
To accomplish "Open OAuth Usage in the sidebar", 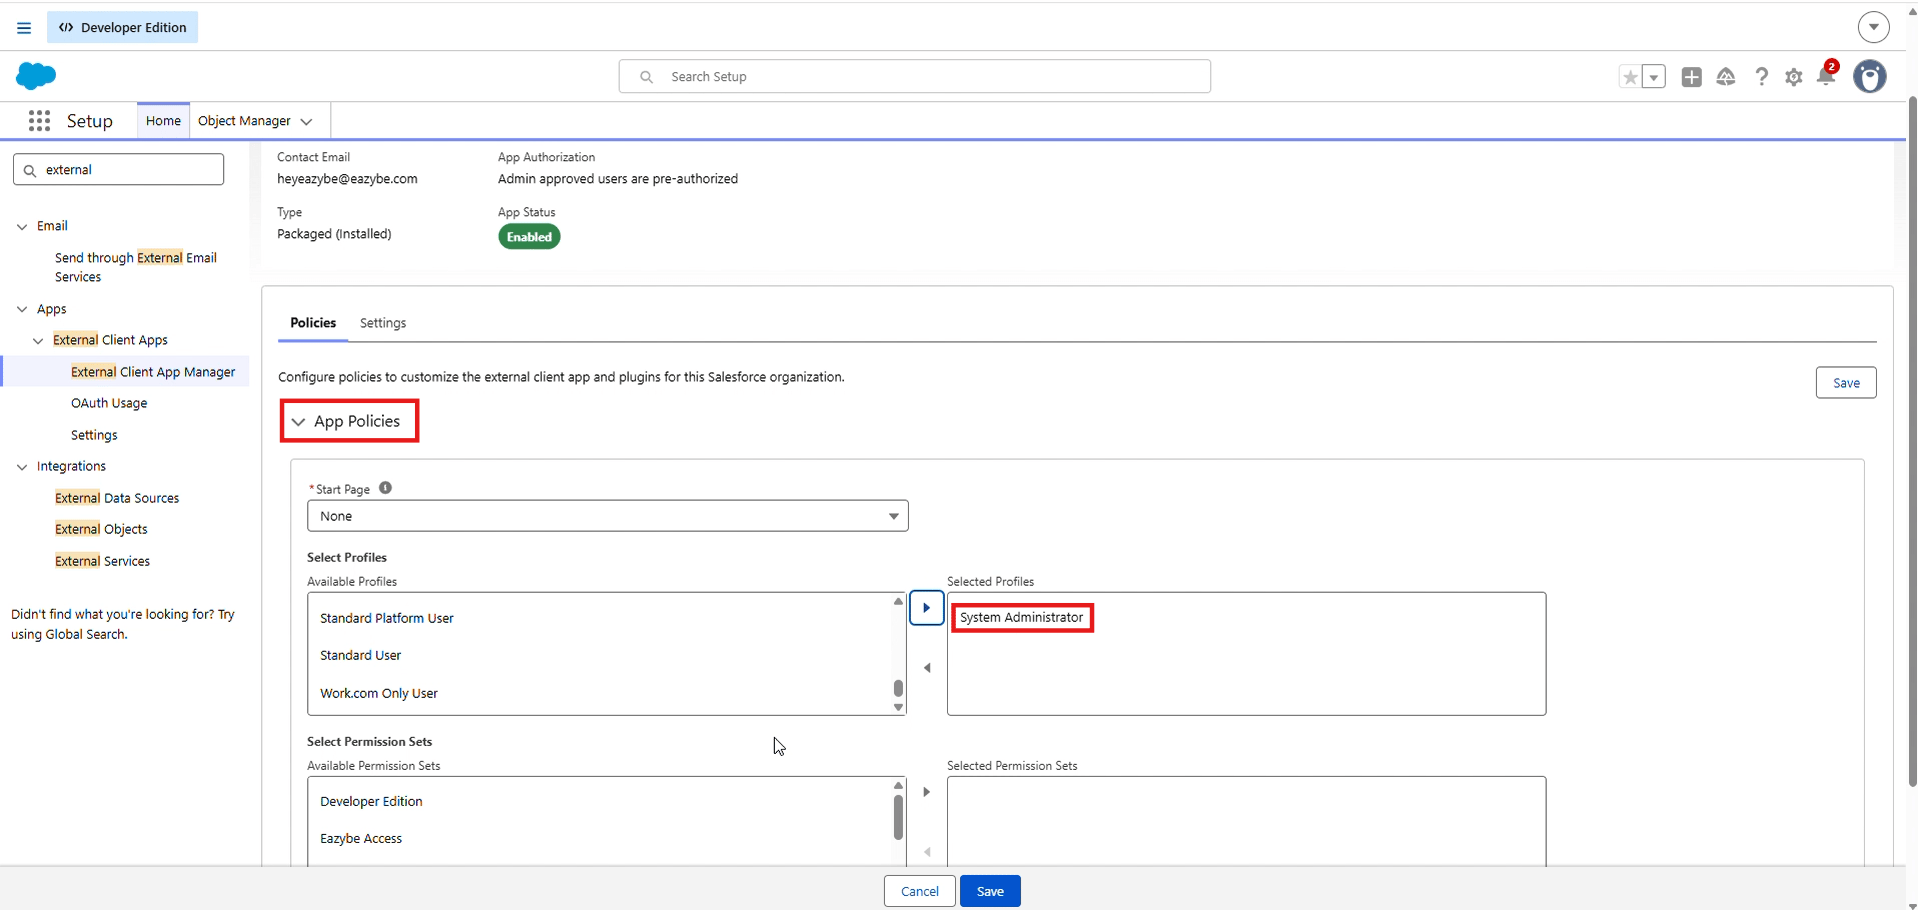I will [109, 403].
